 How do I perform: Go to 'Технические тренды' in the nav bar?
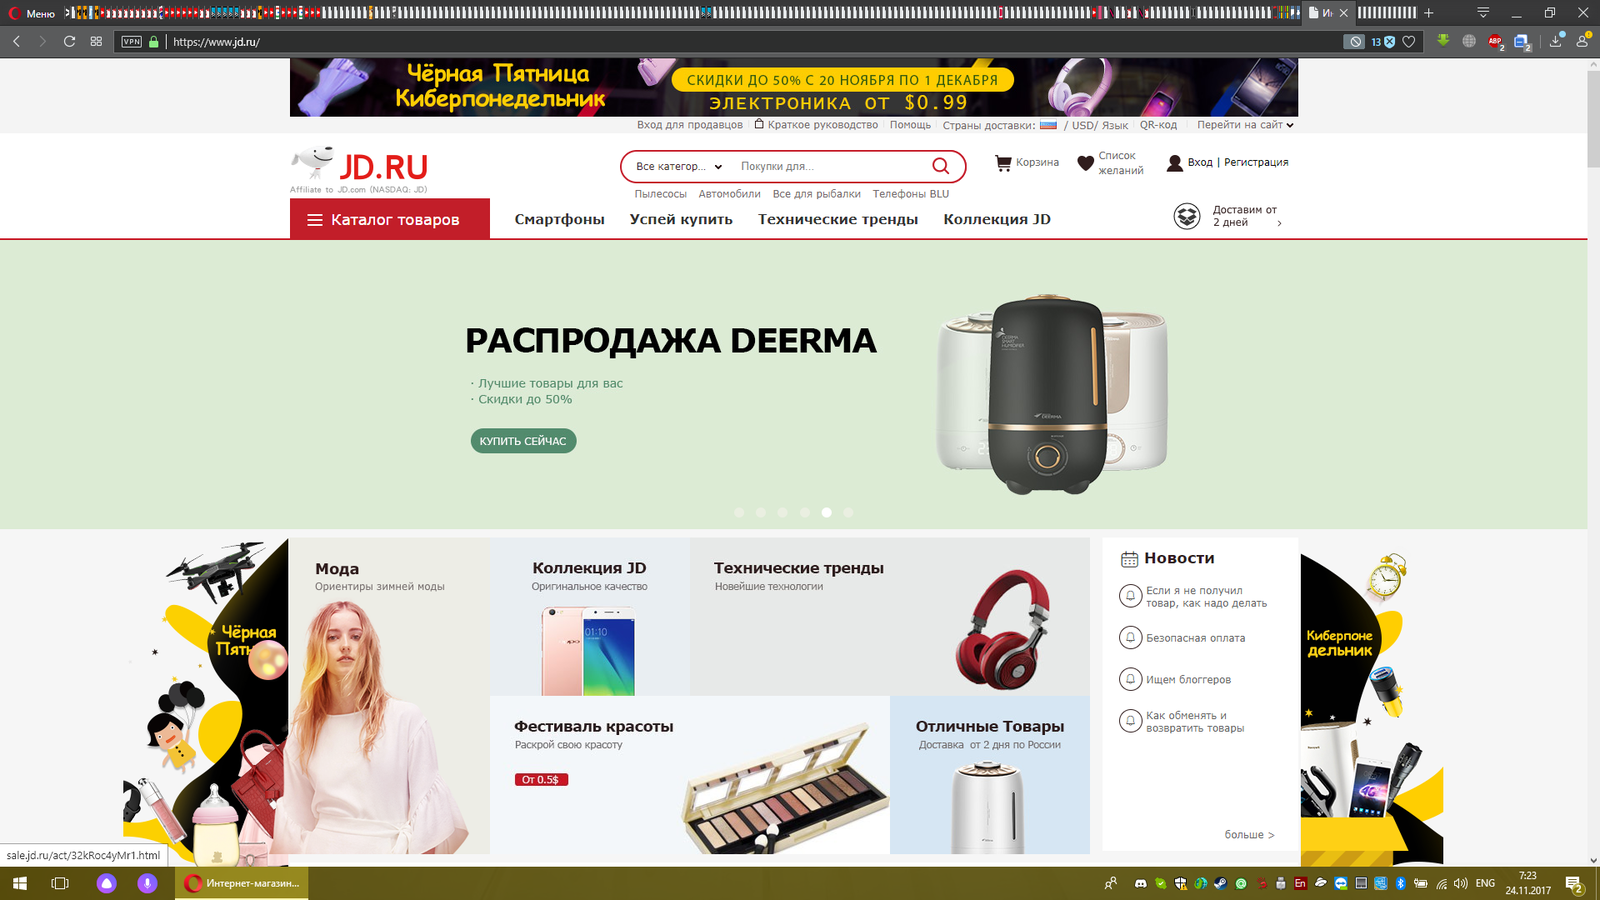pyautogui.click(x=837, y=219)
